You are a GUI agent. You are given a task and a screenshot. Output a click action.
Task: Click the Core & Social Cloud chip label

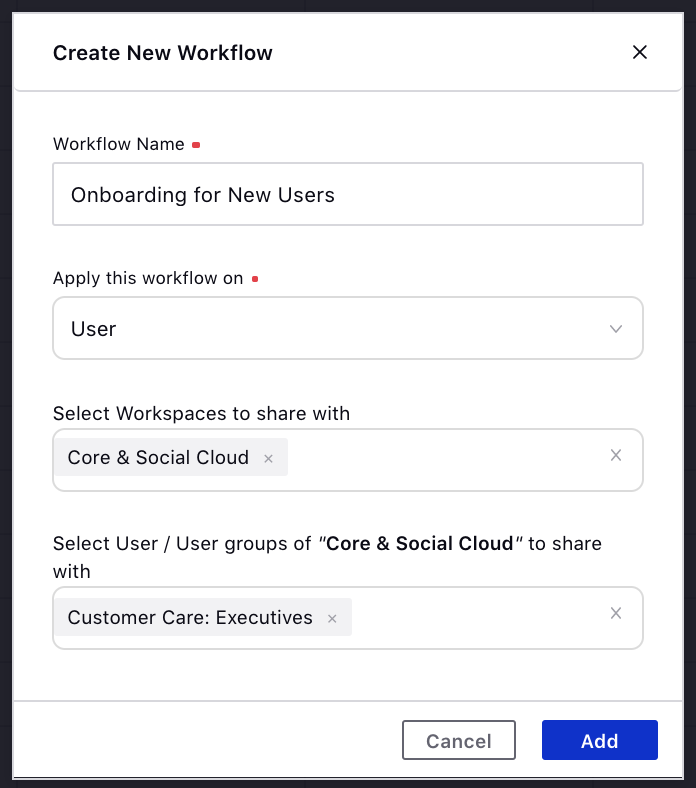[158, 457]
